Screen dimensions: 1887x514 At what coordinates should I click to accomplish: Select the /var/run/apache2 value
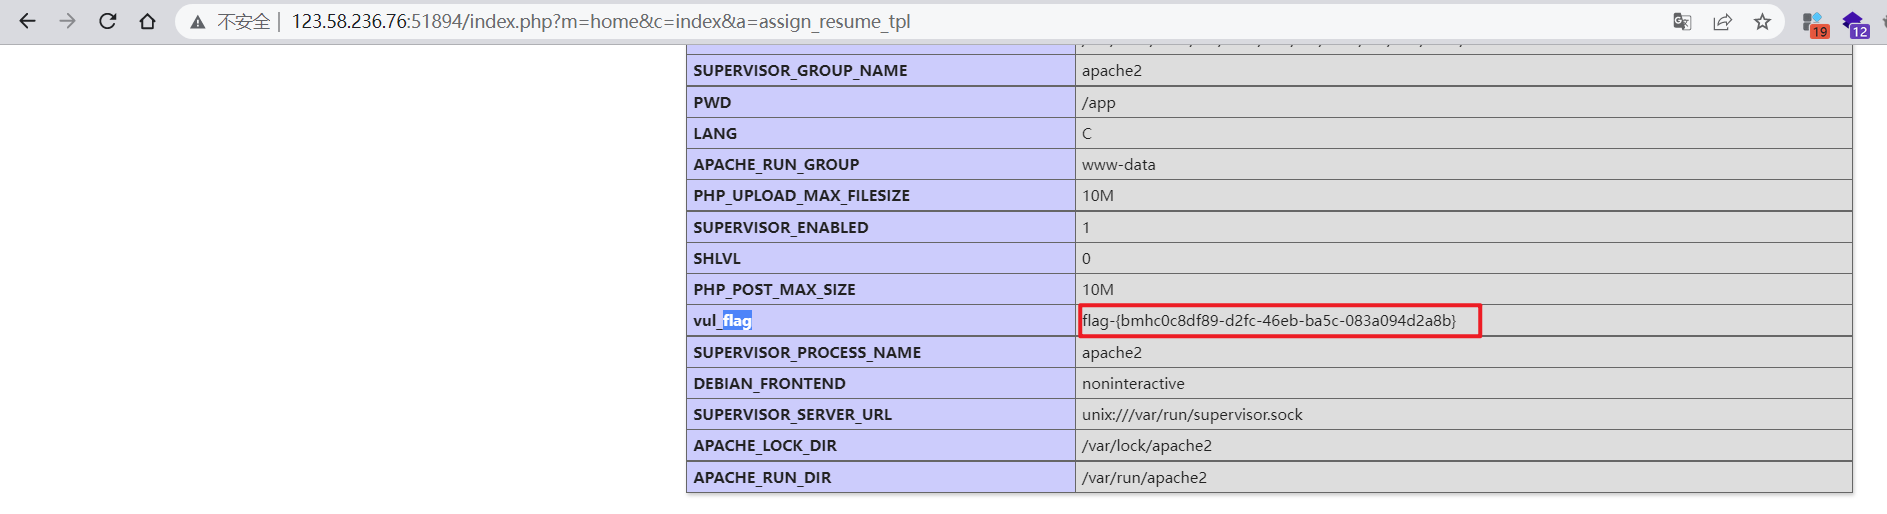click(1144, 477)
